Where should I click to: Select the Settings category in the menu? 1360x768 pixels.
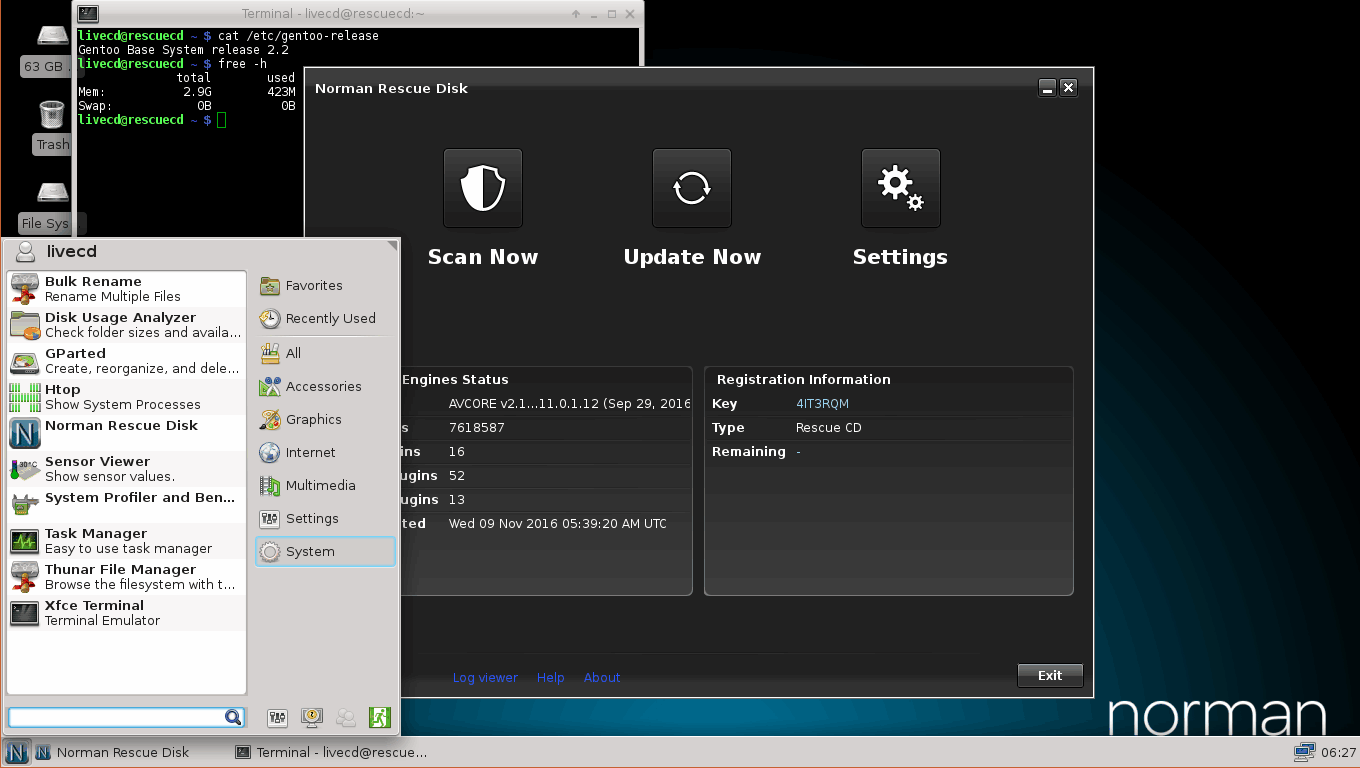coord(325,518)
